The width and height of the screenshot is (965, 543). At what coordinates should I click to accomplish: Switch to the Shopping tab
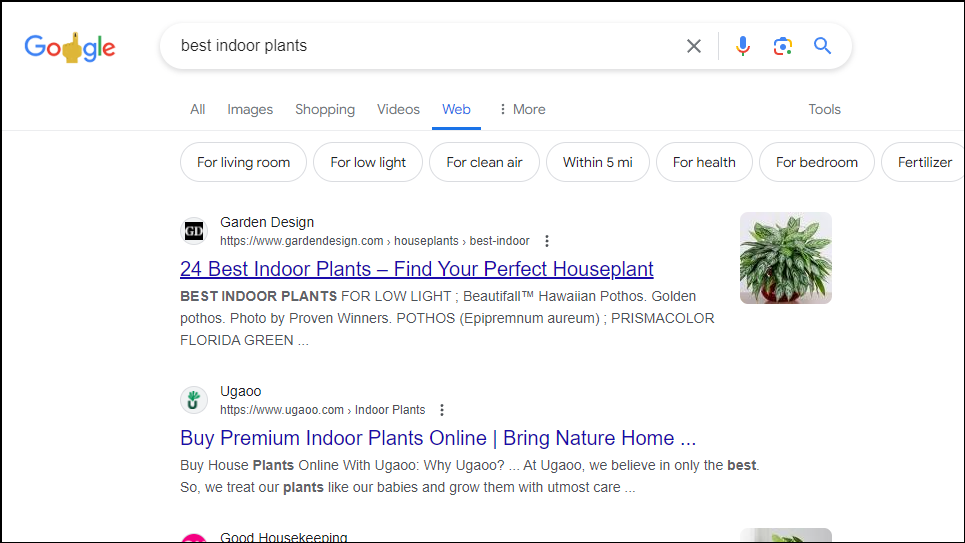[325, 110]
